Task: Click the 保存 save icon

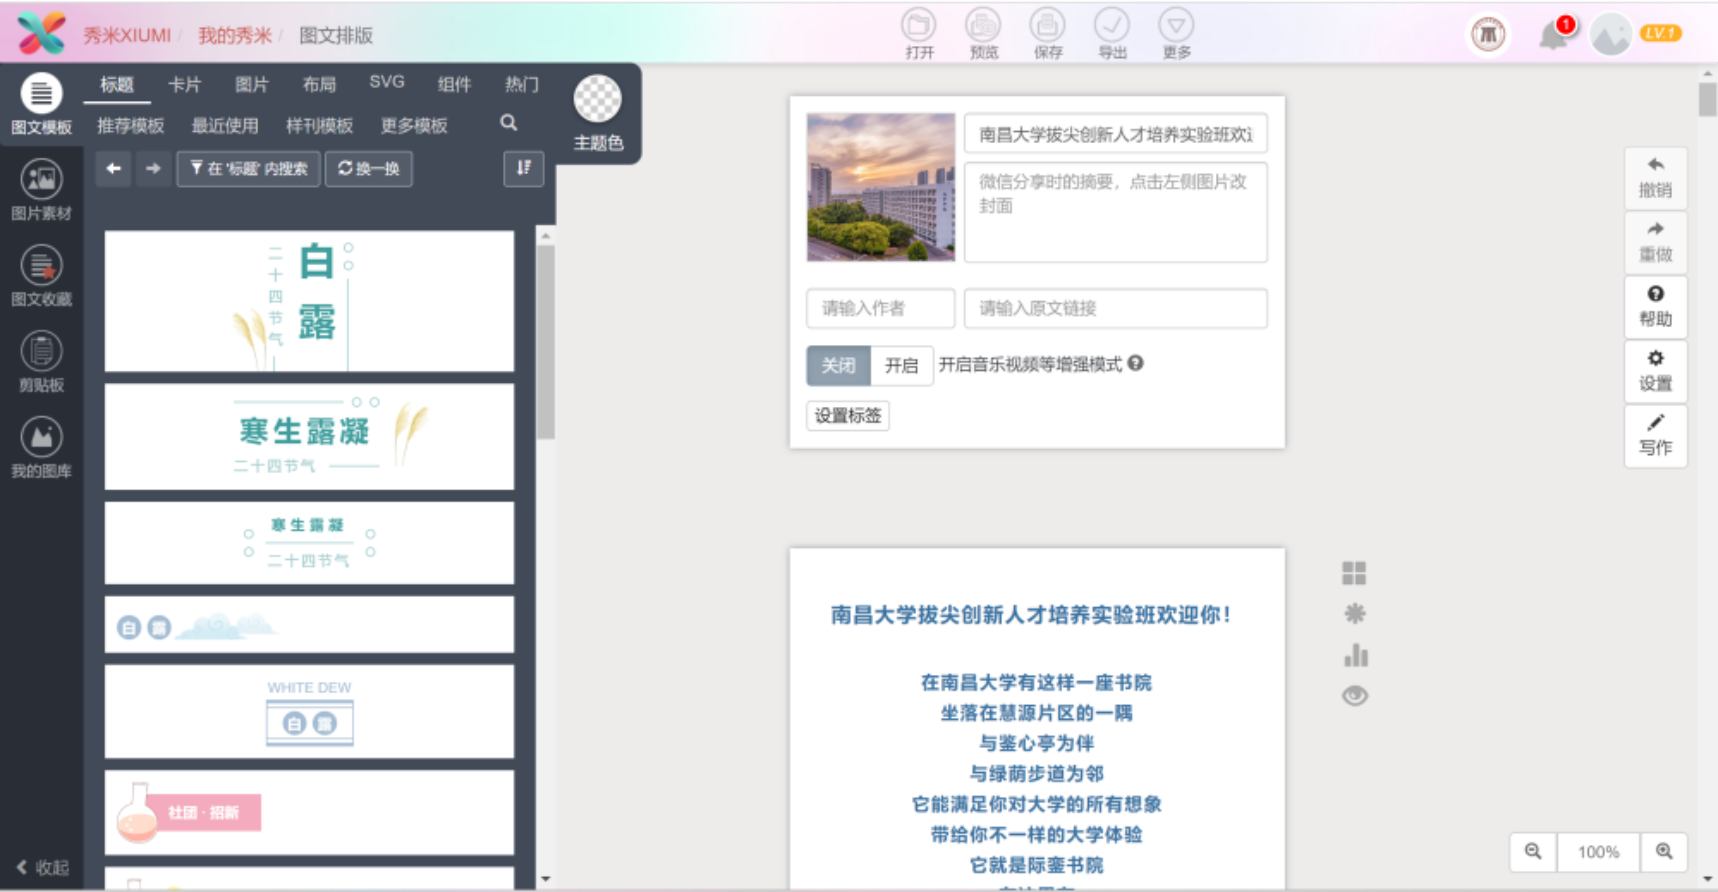Action: pyautogui.click(x=1047, y=34)
